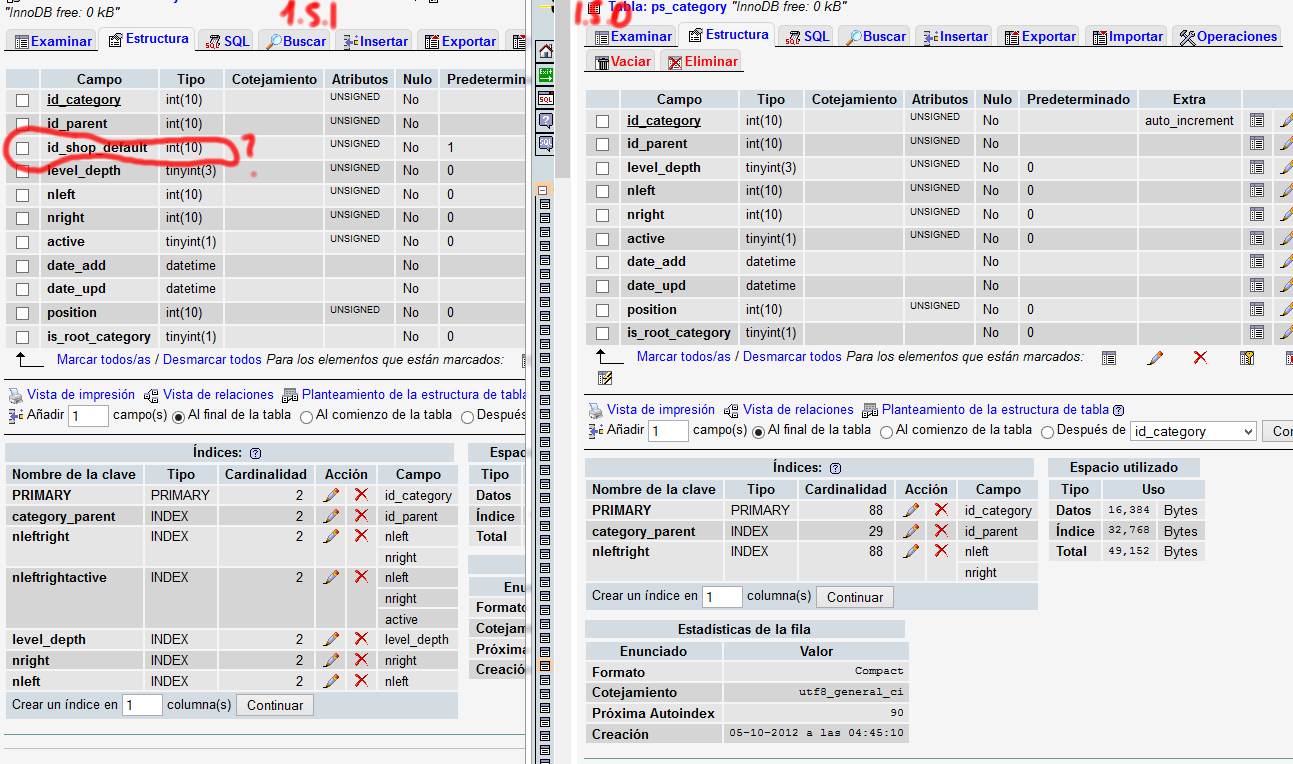Edit the PRIMARY index in right panel
Viewport: 1293px width, 764px height.
[911, 510]
